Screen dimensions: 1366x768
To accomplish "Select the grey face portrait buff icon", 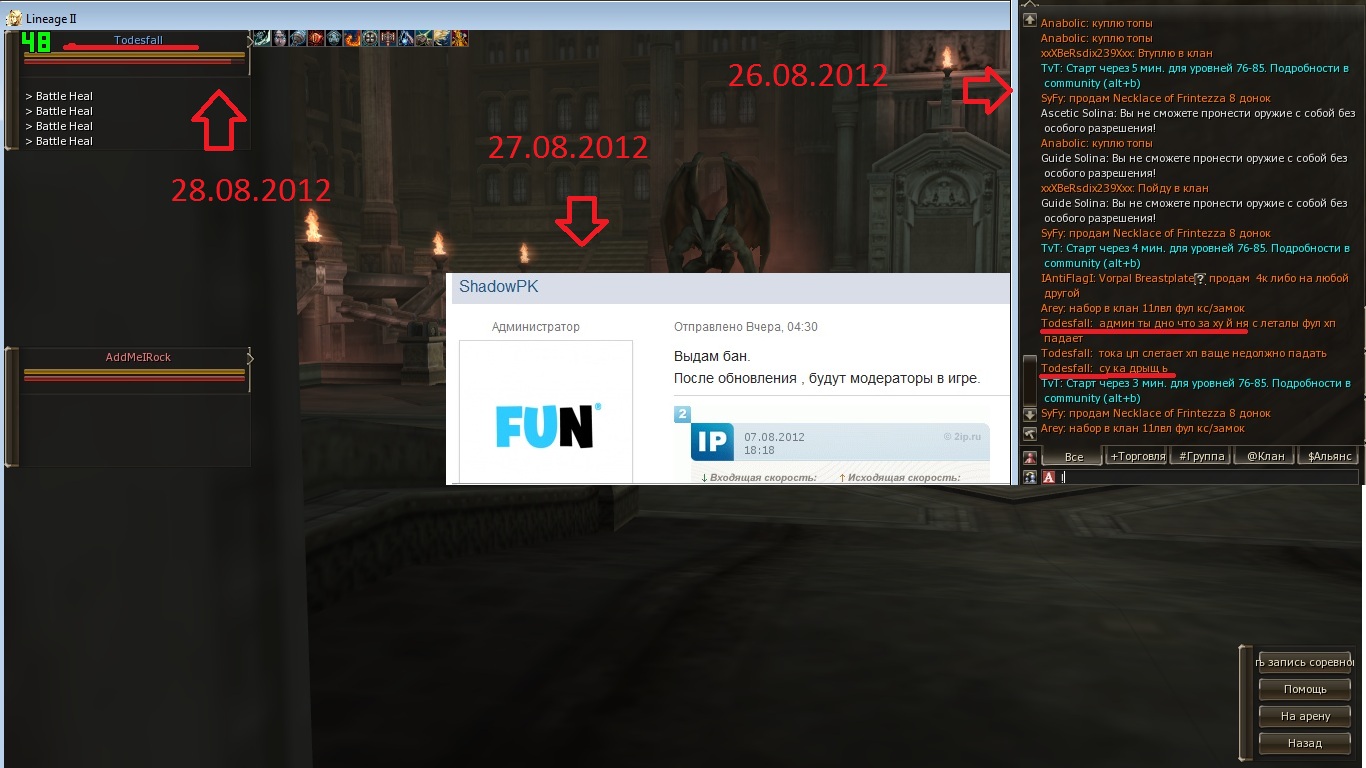I will 279,39.
